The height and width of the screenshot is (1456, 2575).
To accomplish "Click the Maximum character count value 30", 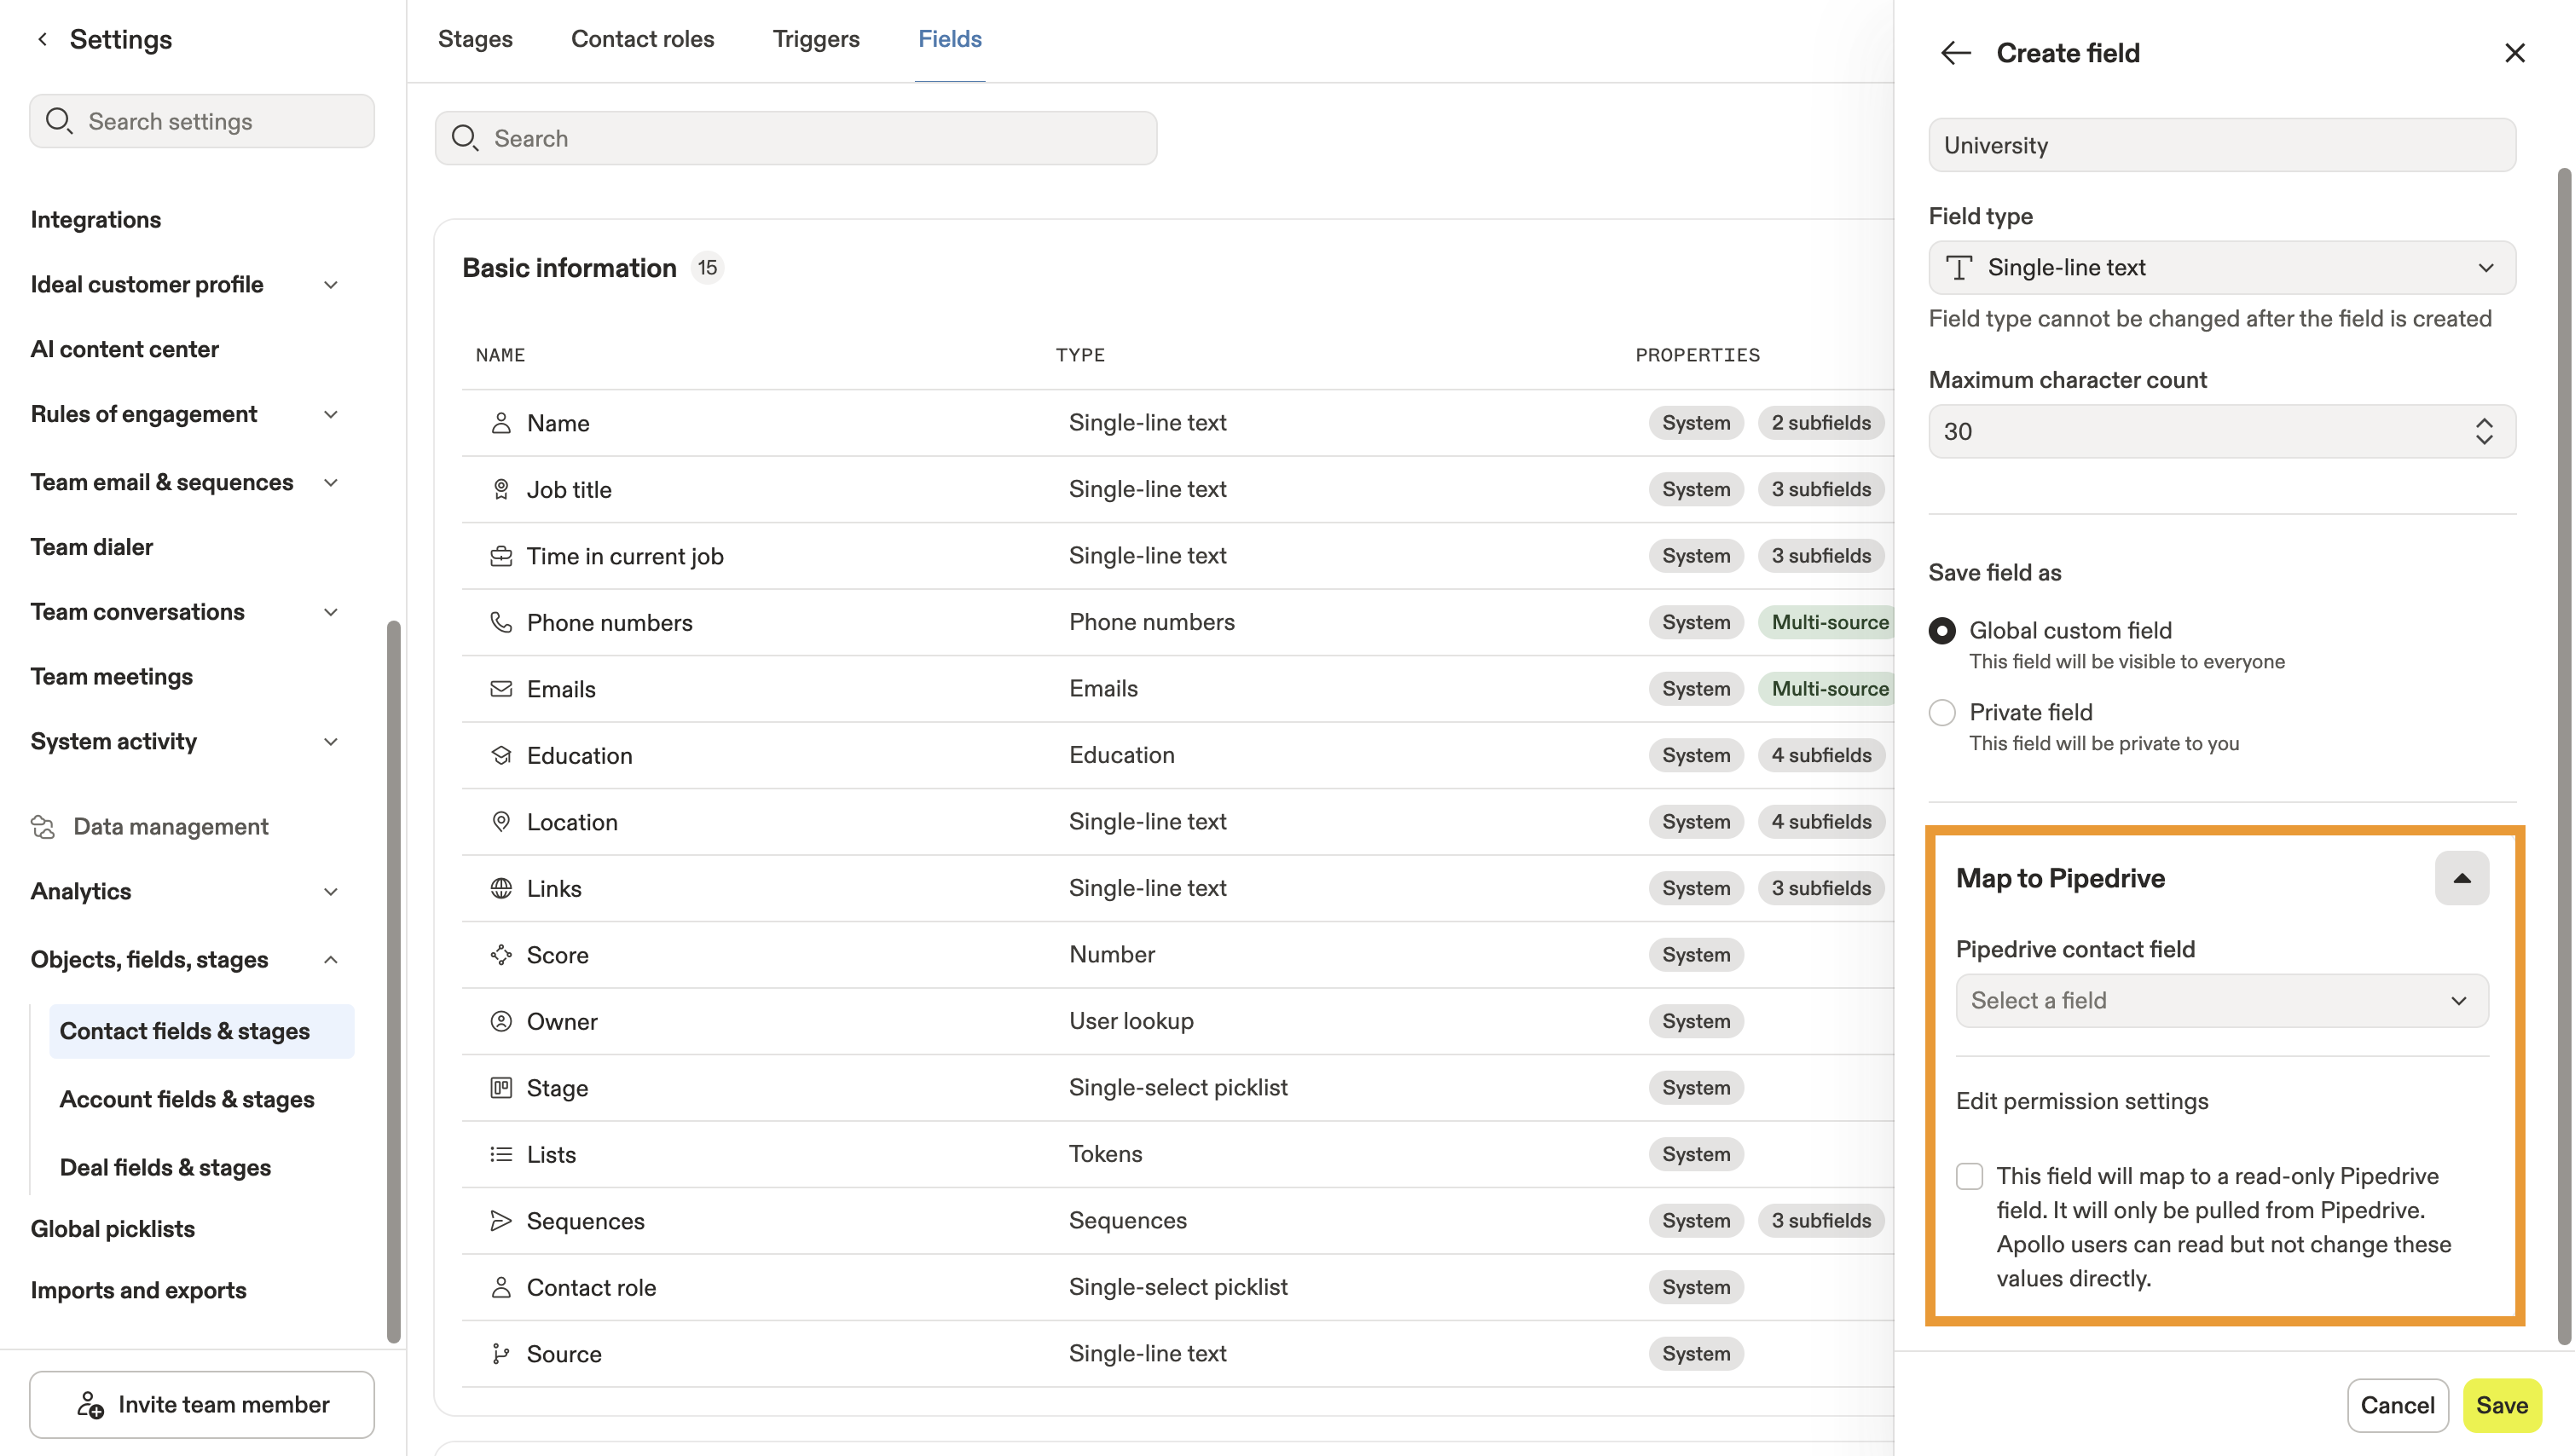I will tap(1958, 431).
